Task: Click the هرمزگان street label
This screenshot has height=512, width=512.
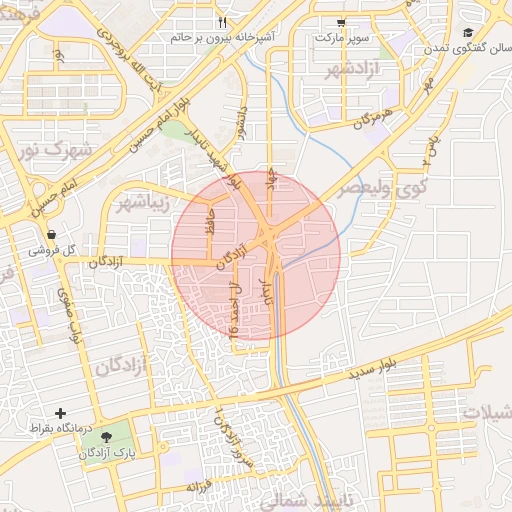Action: coord(373,119)
